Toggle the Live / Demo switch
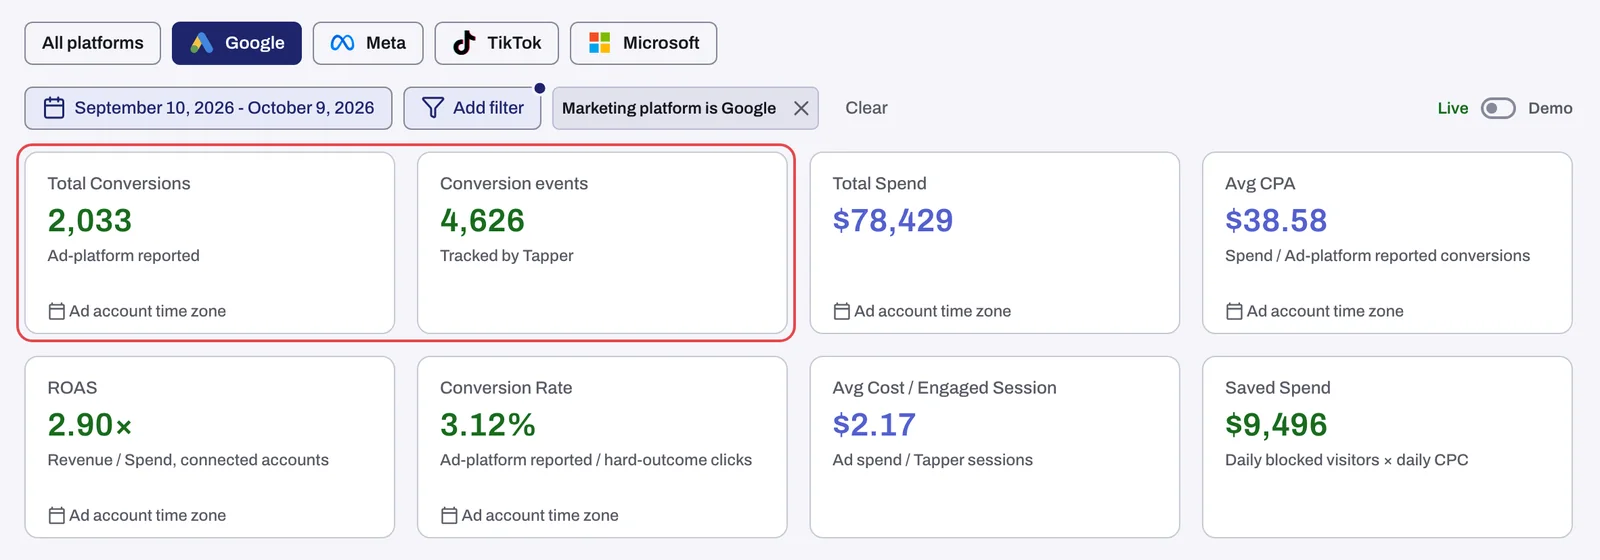The height and width of the screenshot is (560, 1600). click(x=1498, y=108)
